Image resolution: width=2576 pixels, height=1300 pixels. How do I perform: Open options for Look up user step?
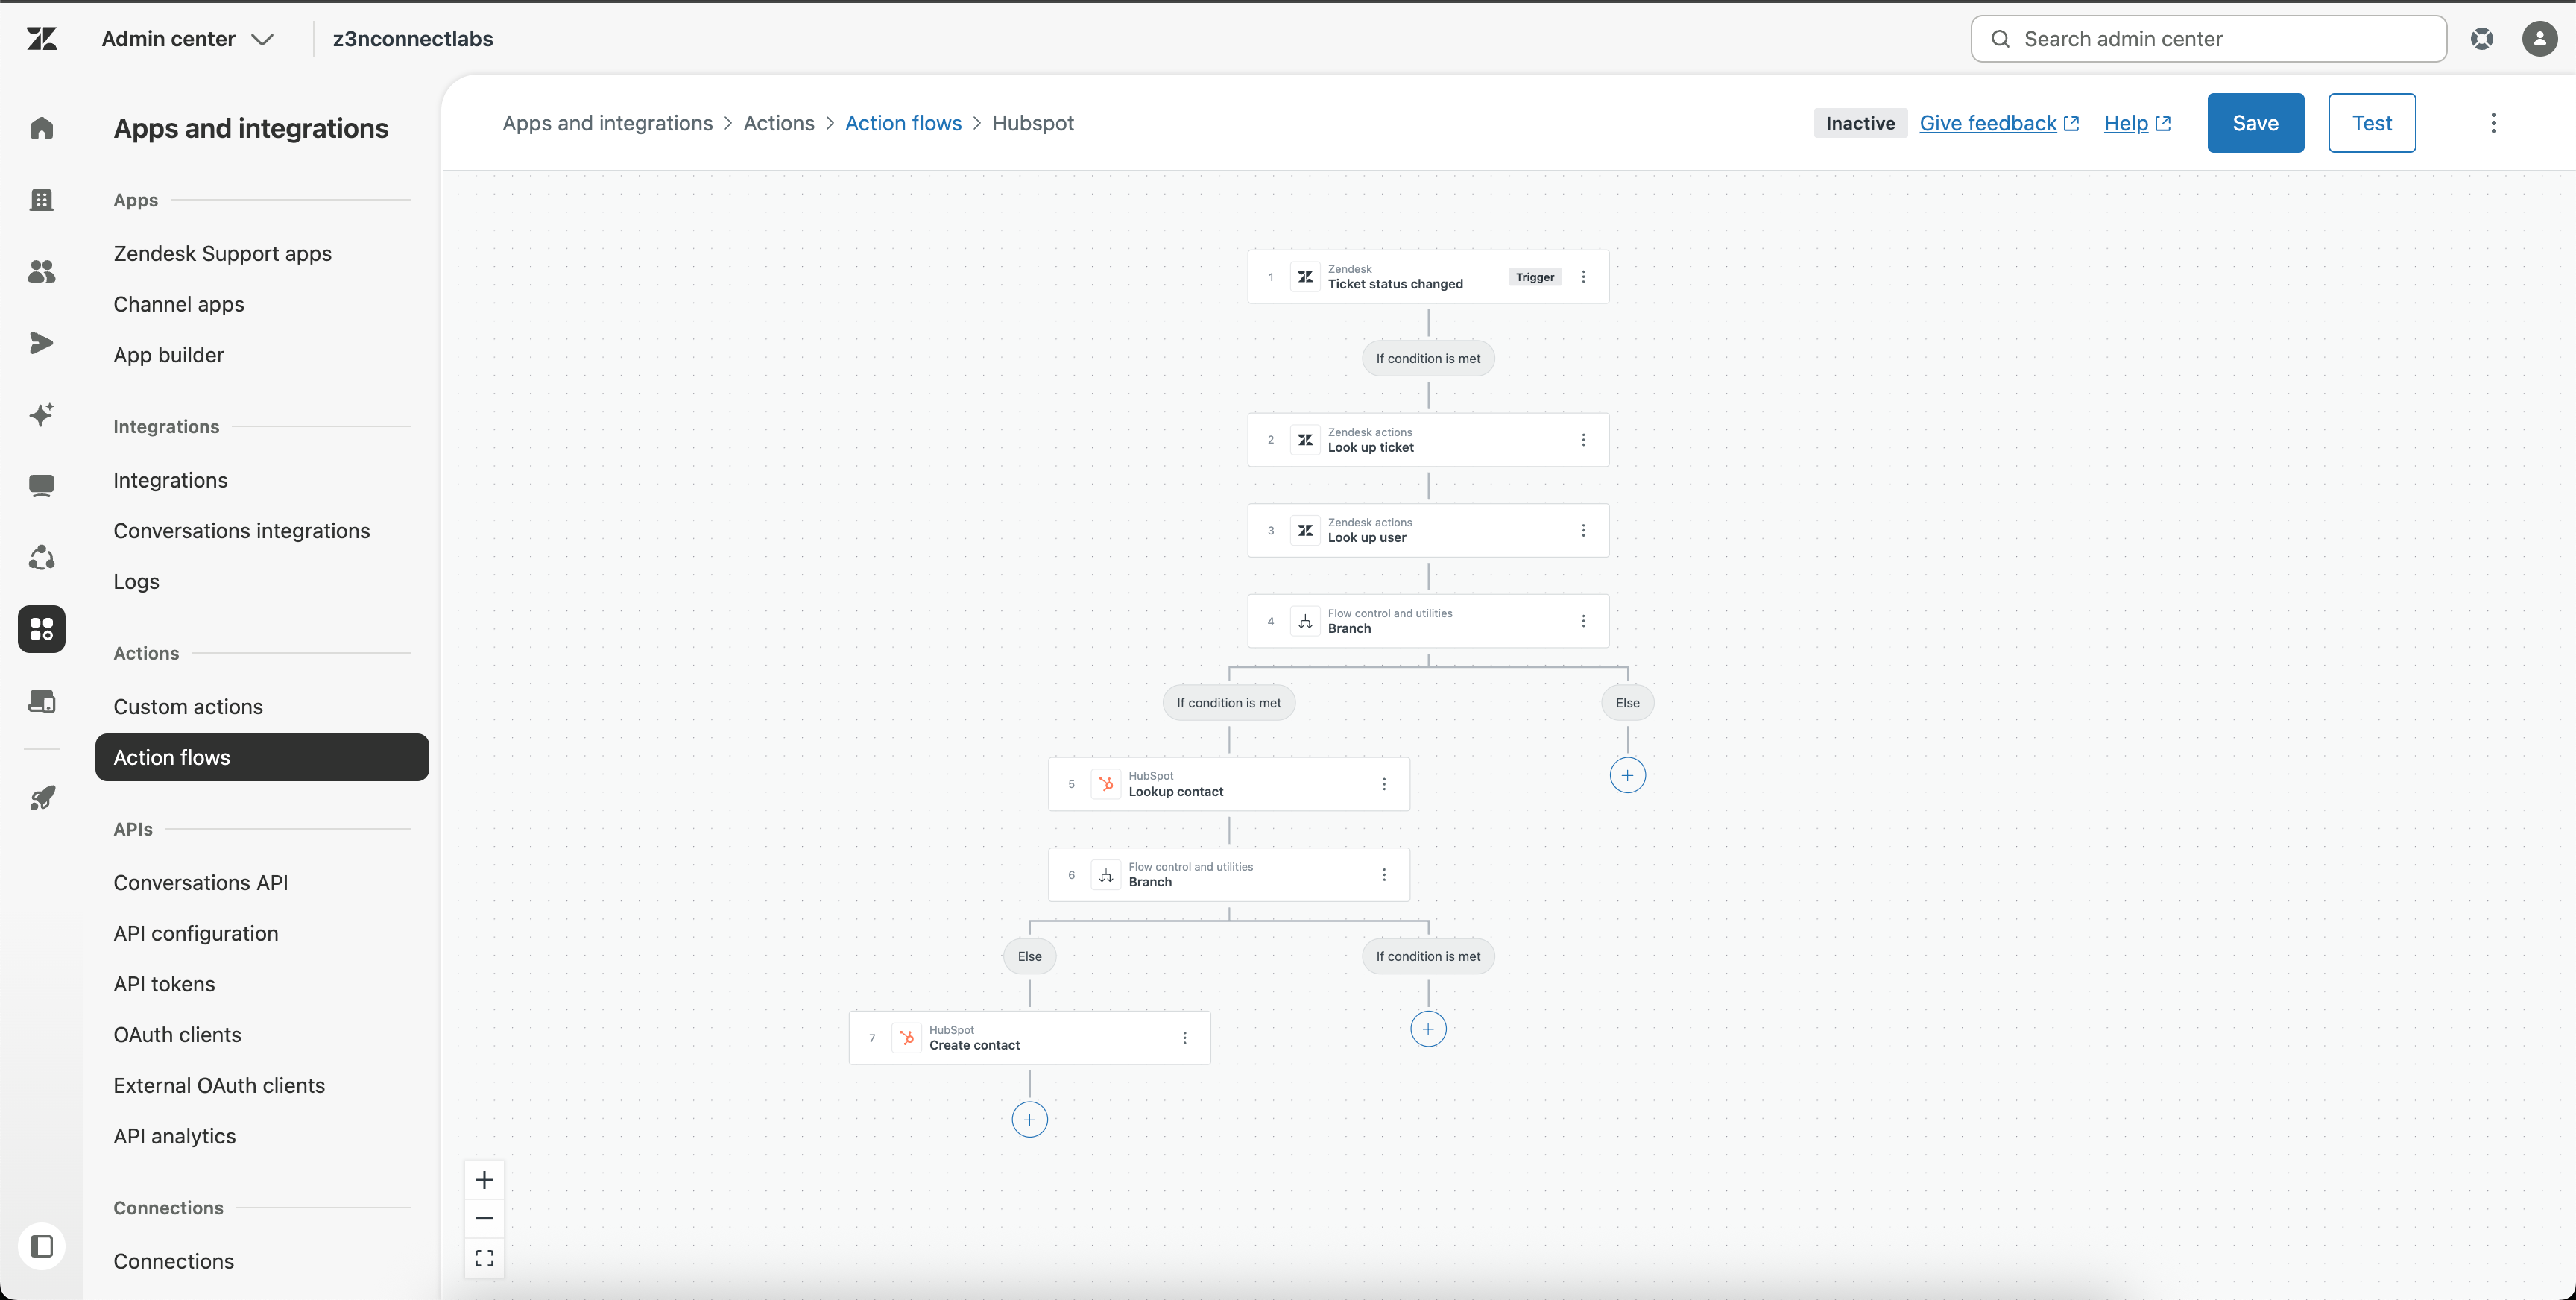click(x=1583, y=530)
